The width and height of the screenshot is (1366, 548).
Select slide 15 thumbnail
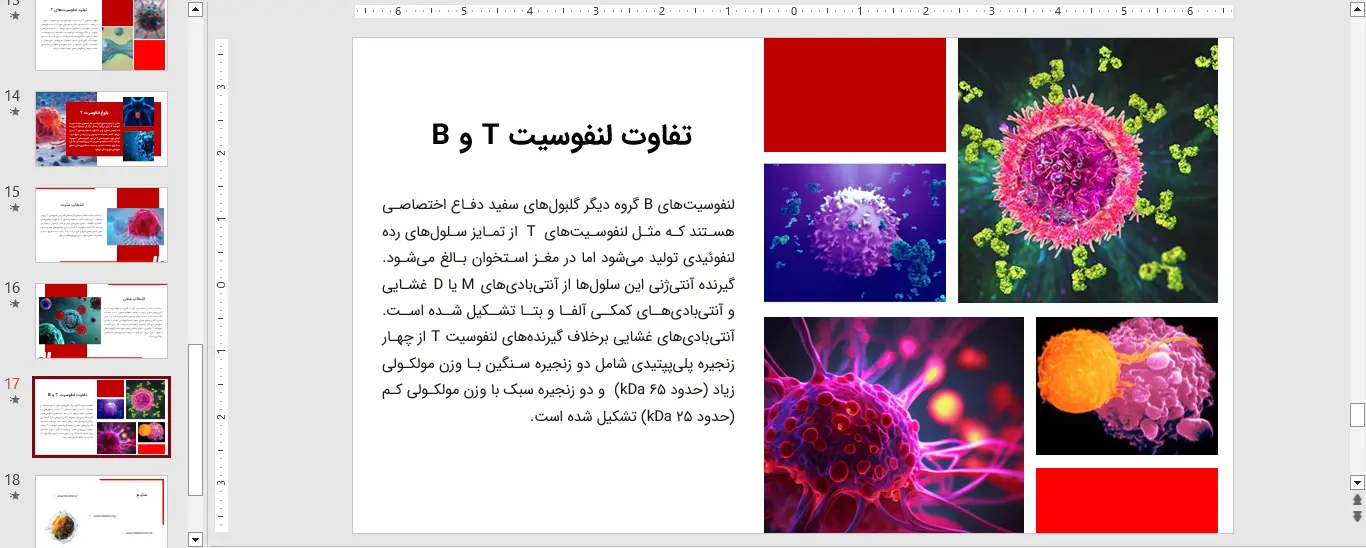click(101, 225)
